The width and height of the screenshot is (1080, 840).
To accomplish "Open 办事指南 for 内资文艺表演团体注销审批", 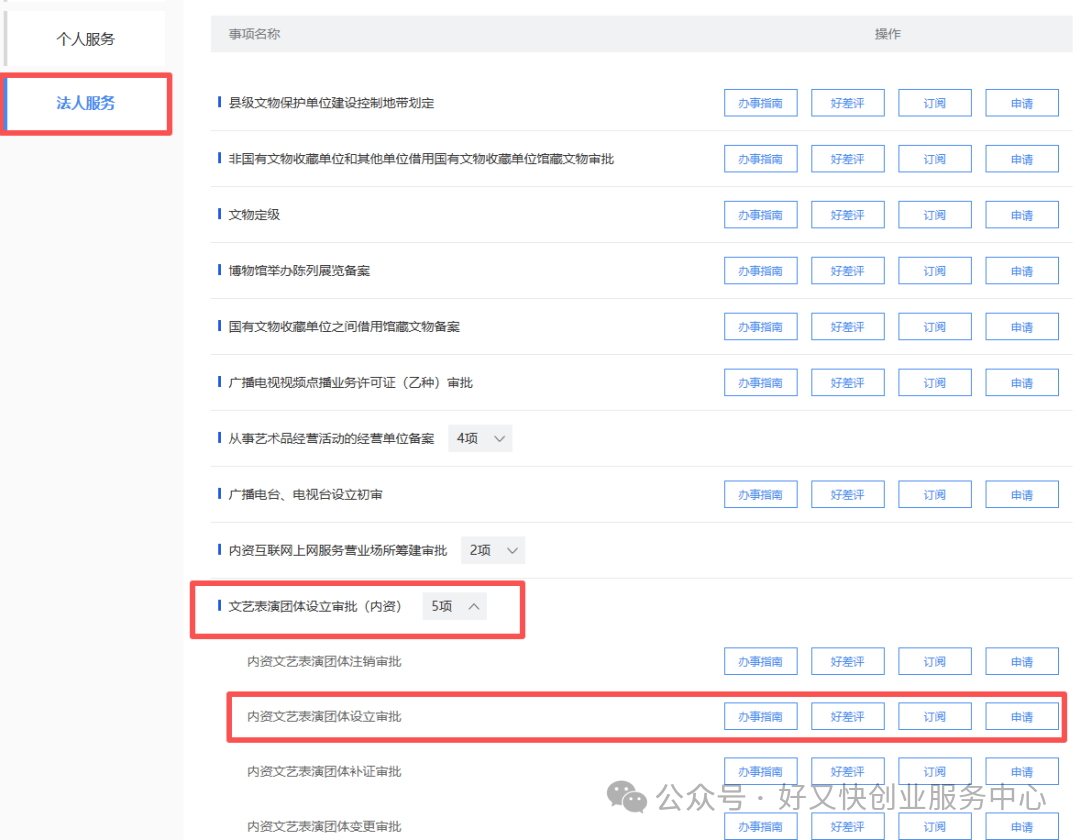I will (x=760, y=661).
